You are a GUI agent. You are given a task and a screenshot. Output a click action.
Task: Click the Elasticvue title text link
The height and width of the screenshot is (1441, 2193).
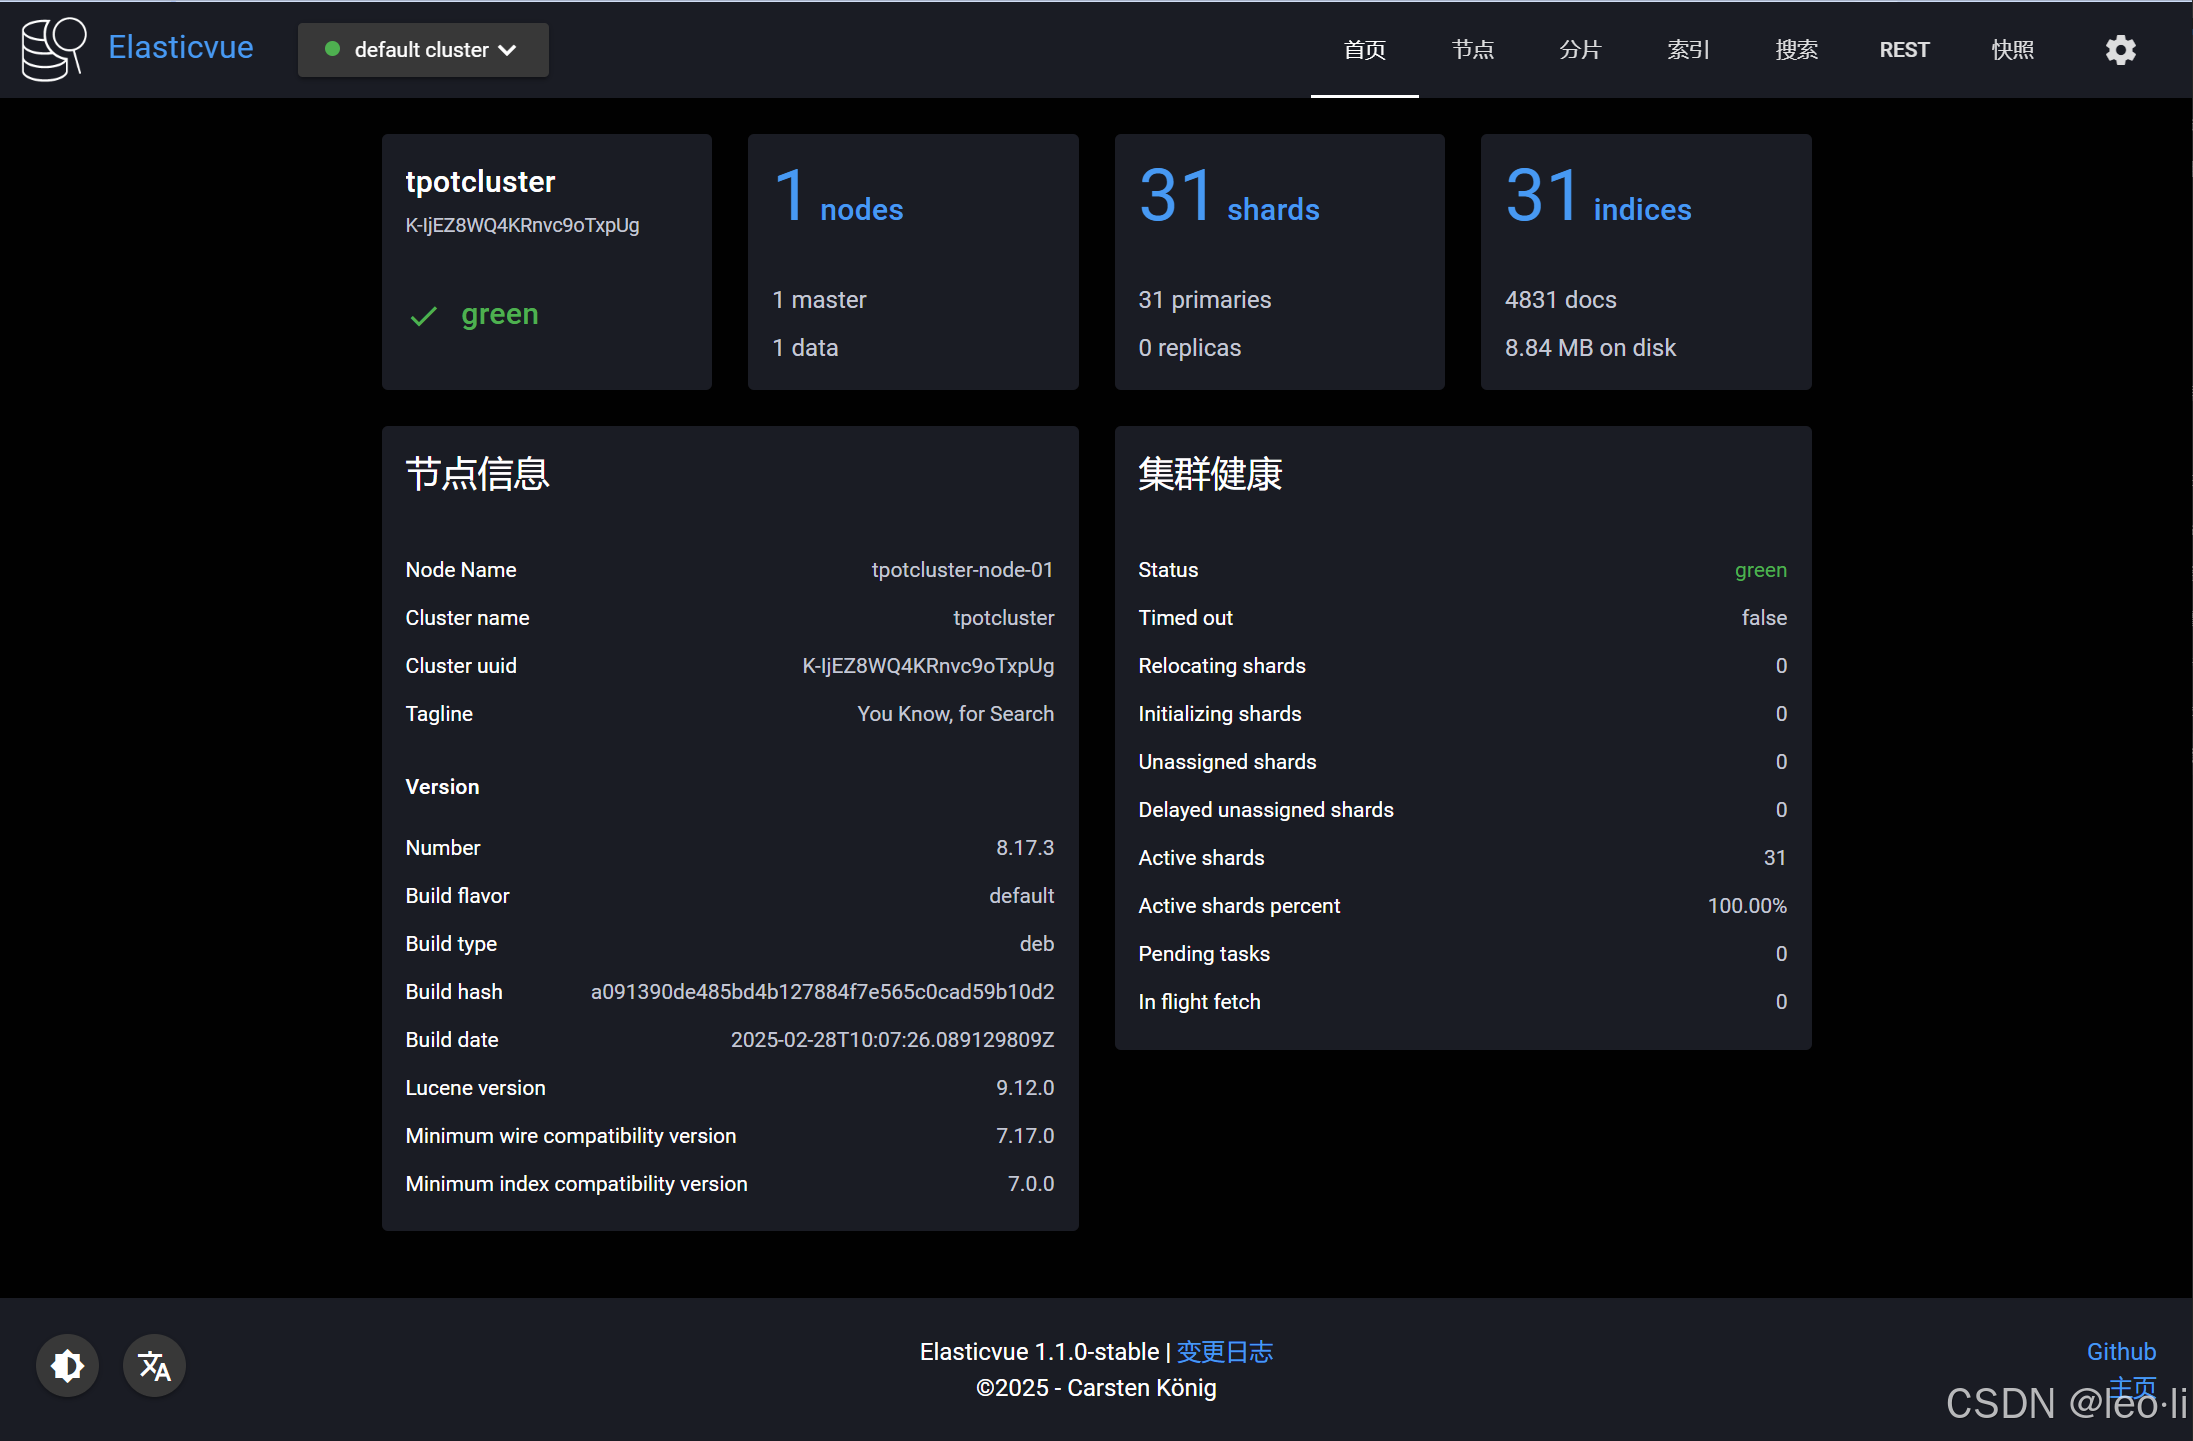tap(181, 47)
